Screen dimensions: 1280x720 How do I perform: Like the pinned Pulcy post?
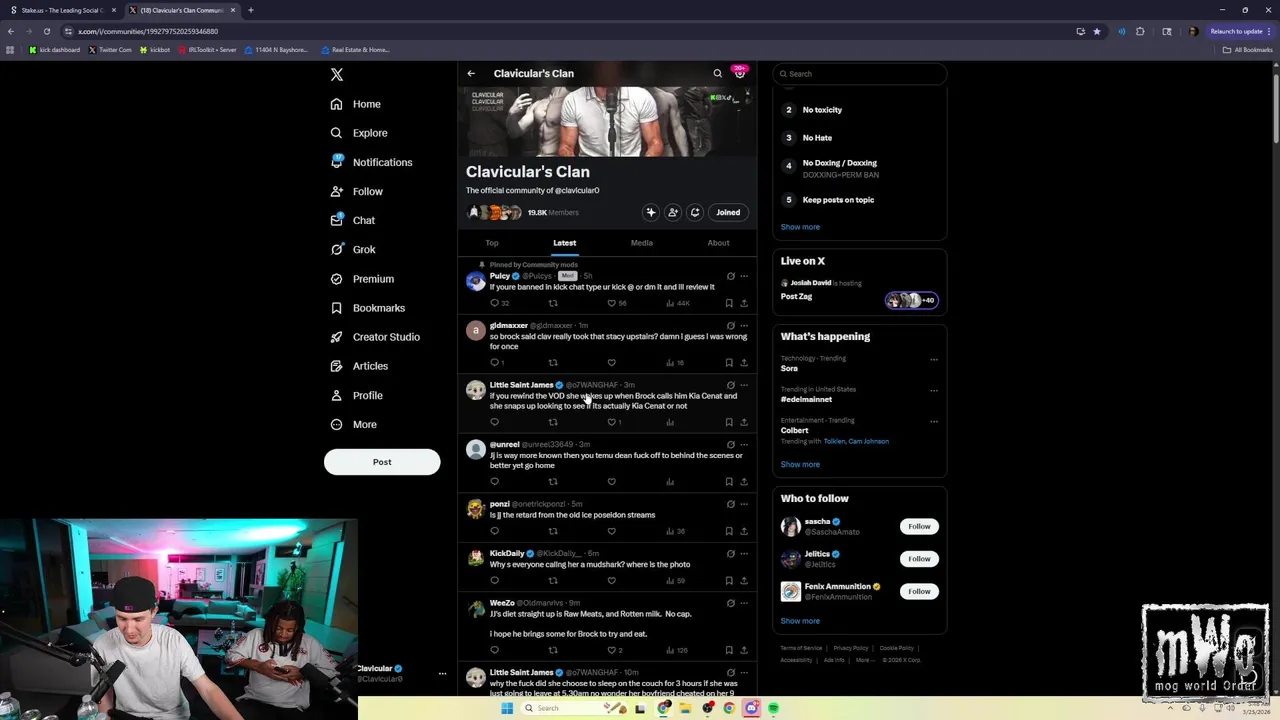point(612,303)
